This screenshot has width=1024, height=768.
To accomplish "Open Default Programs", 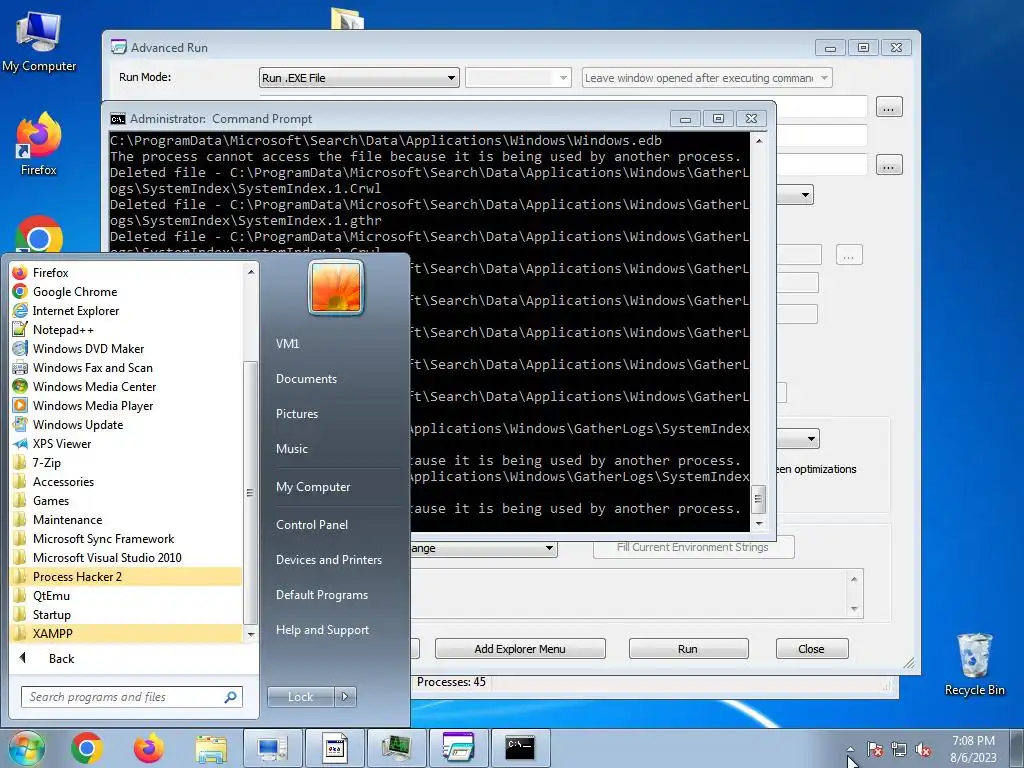I will (321, 595).
